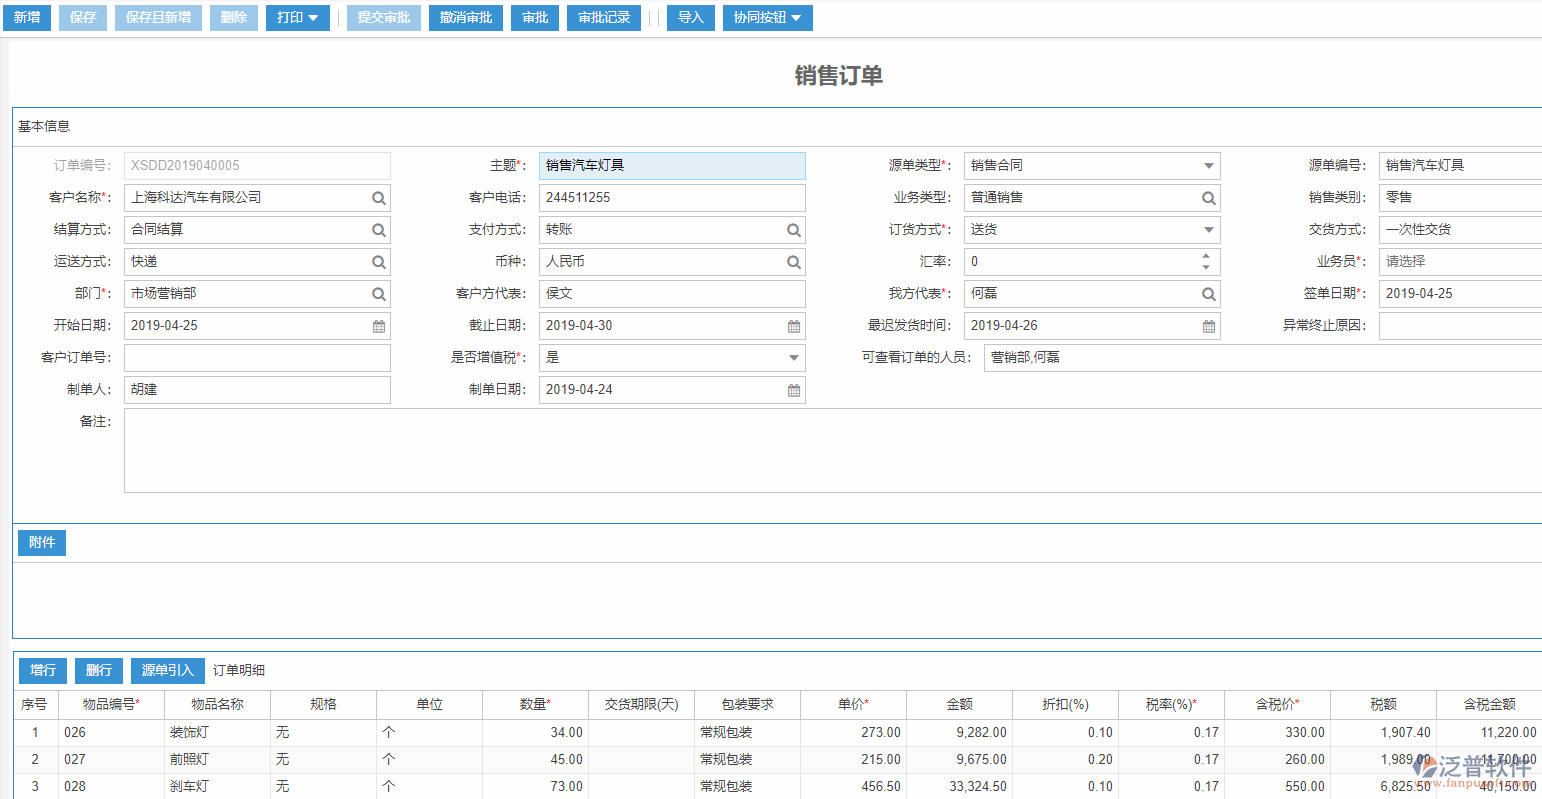Expand the 源单类型 dropdown
Image resolution: width=1542 pixels, height=799 pixels.
[1209, 166]
